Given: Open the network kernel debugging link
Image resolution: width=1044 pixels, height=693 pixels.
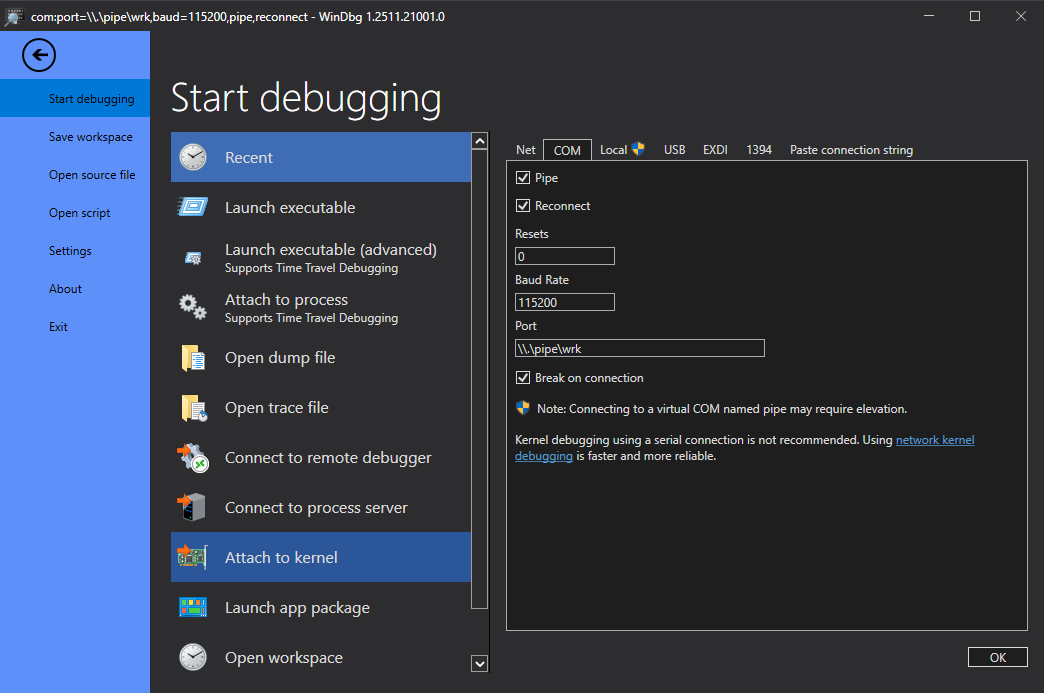Looking at the screenshot, I should (x=934, y=440).
